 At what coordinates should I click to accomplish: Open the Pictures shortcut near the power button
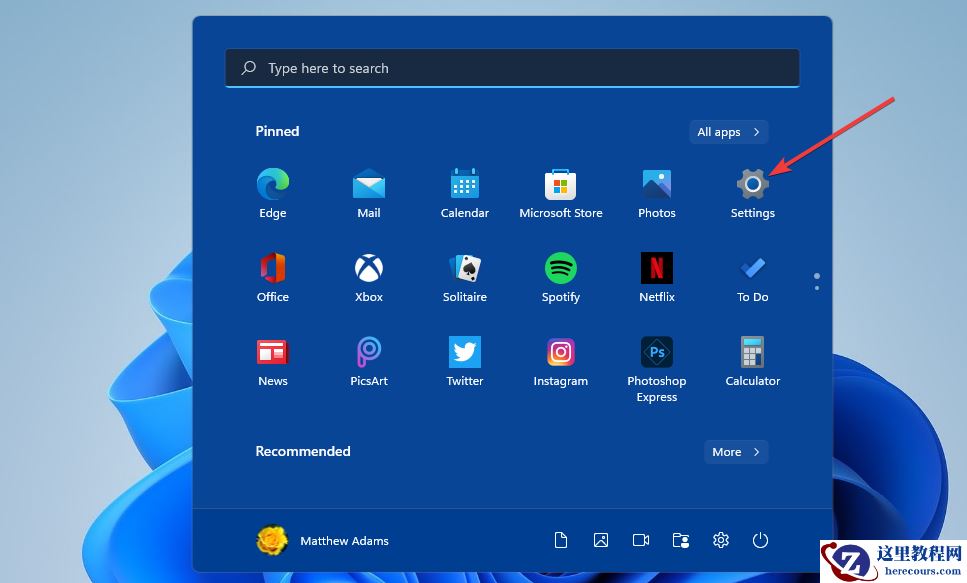coord(601,540)
